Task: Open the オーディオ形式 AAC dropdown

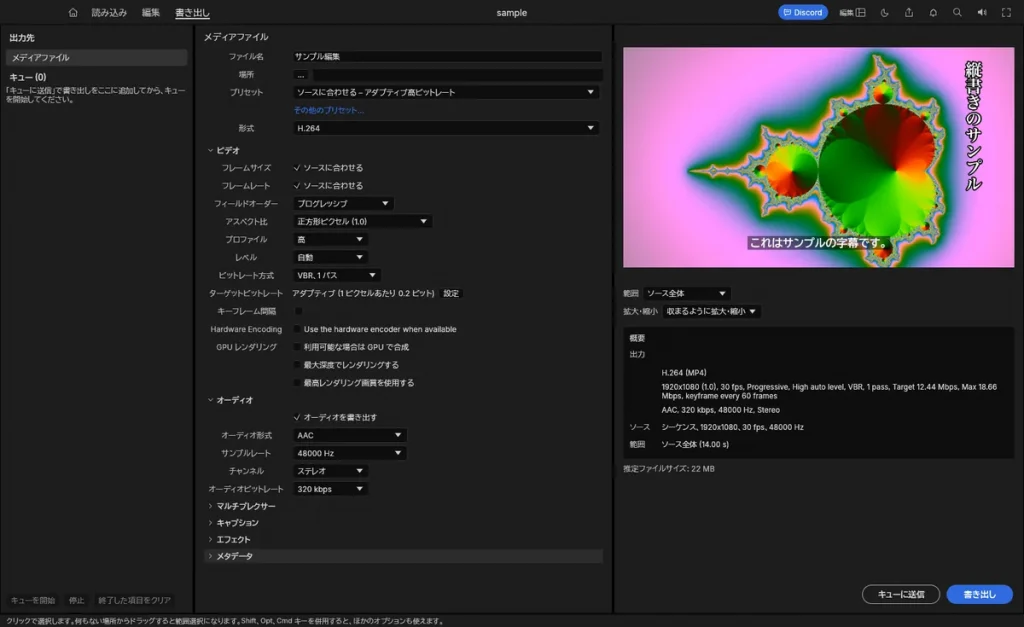Action: tap(349, 435)
